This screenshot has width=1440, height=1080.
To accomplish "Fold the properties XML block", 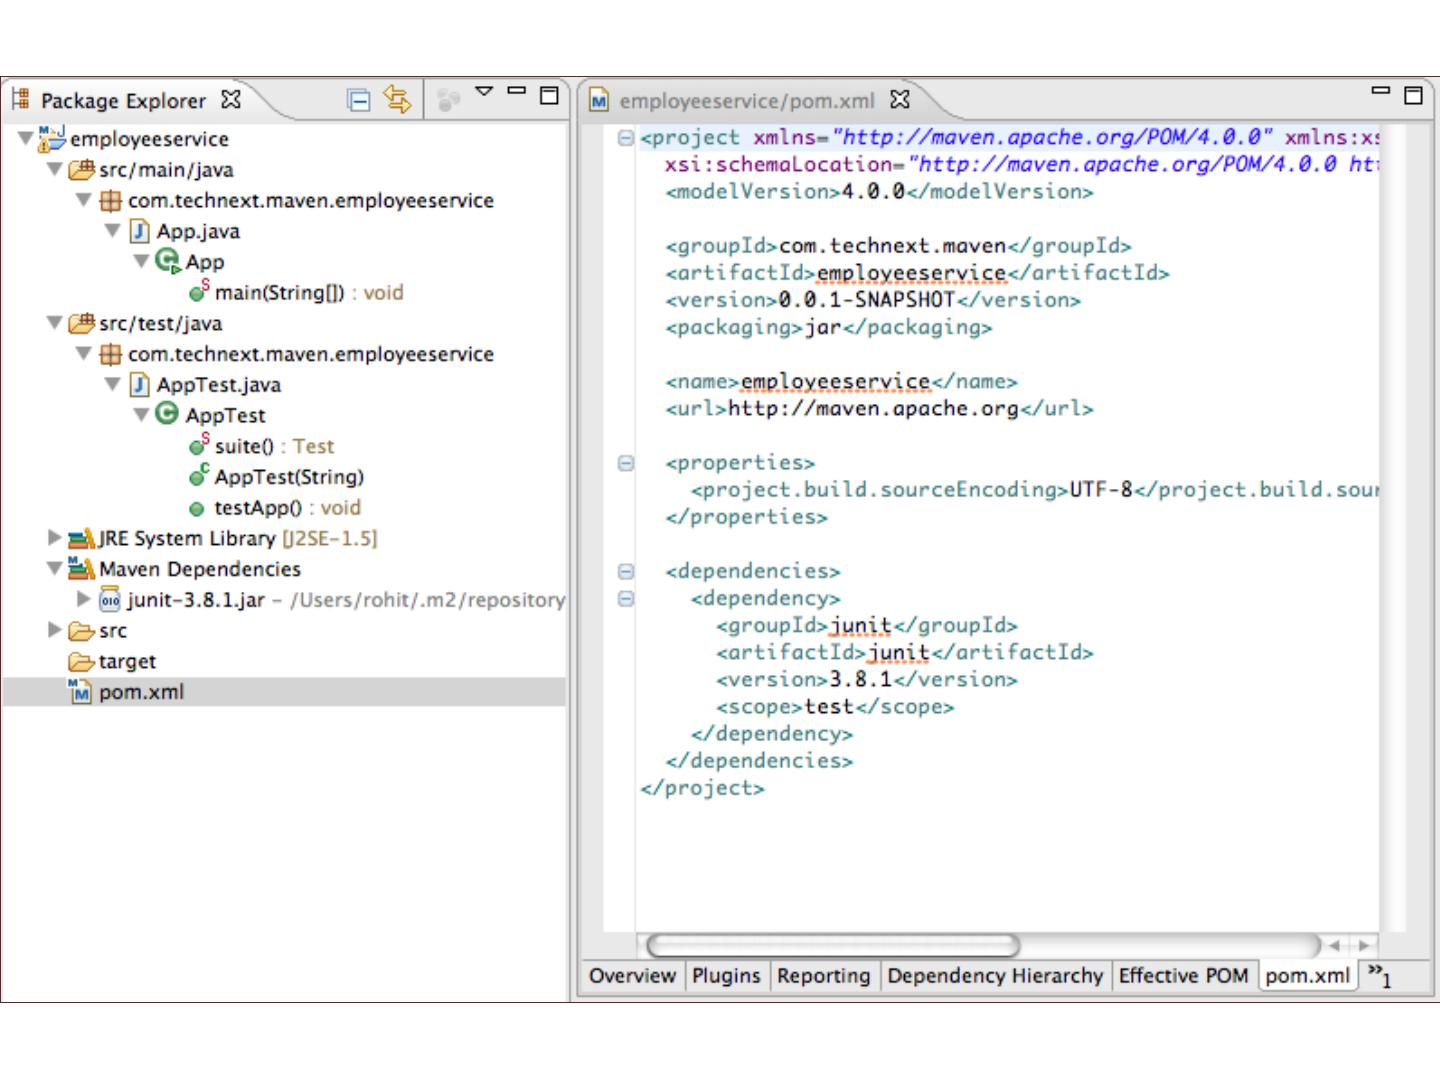I will 626,463.
